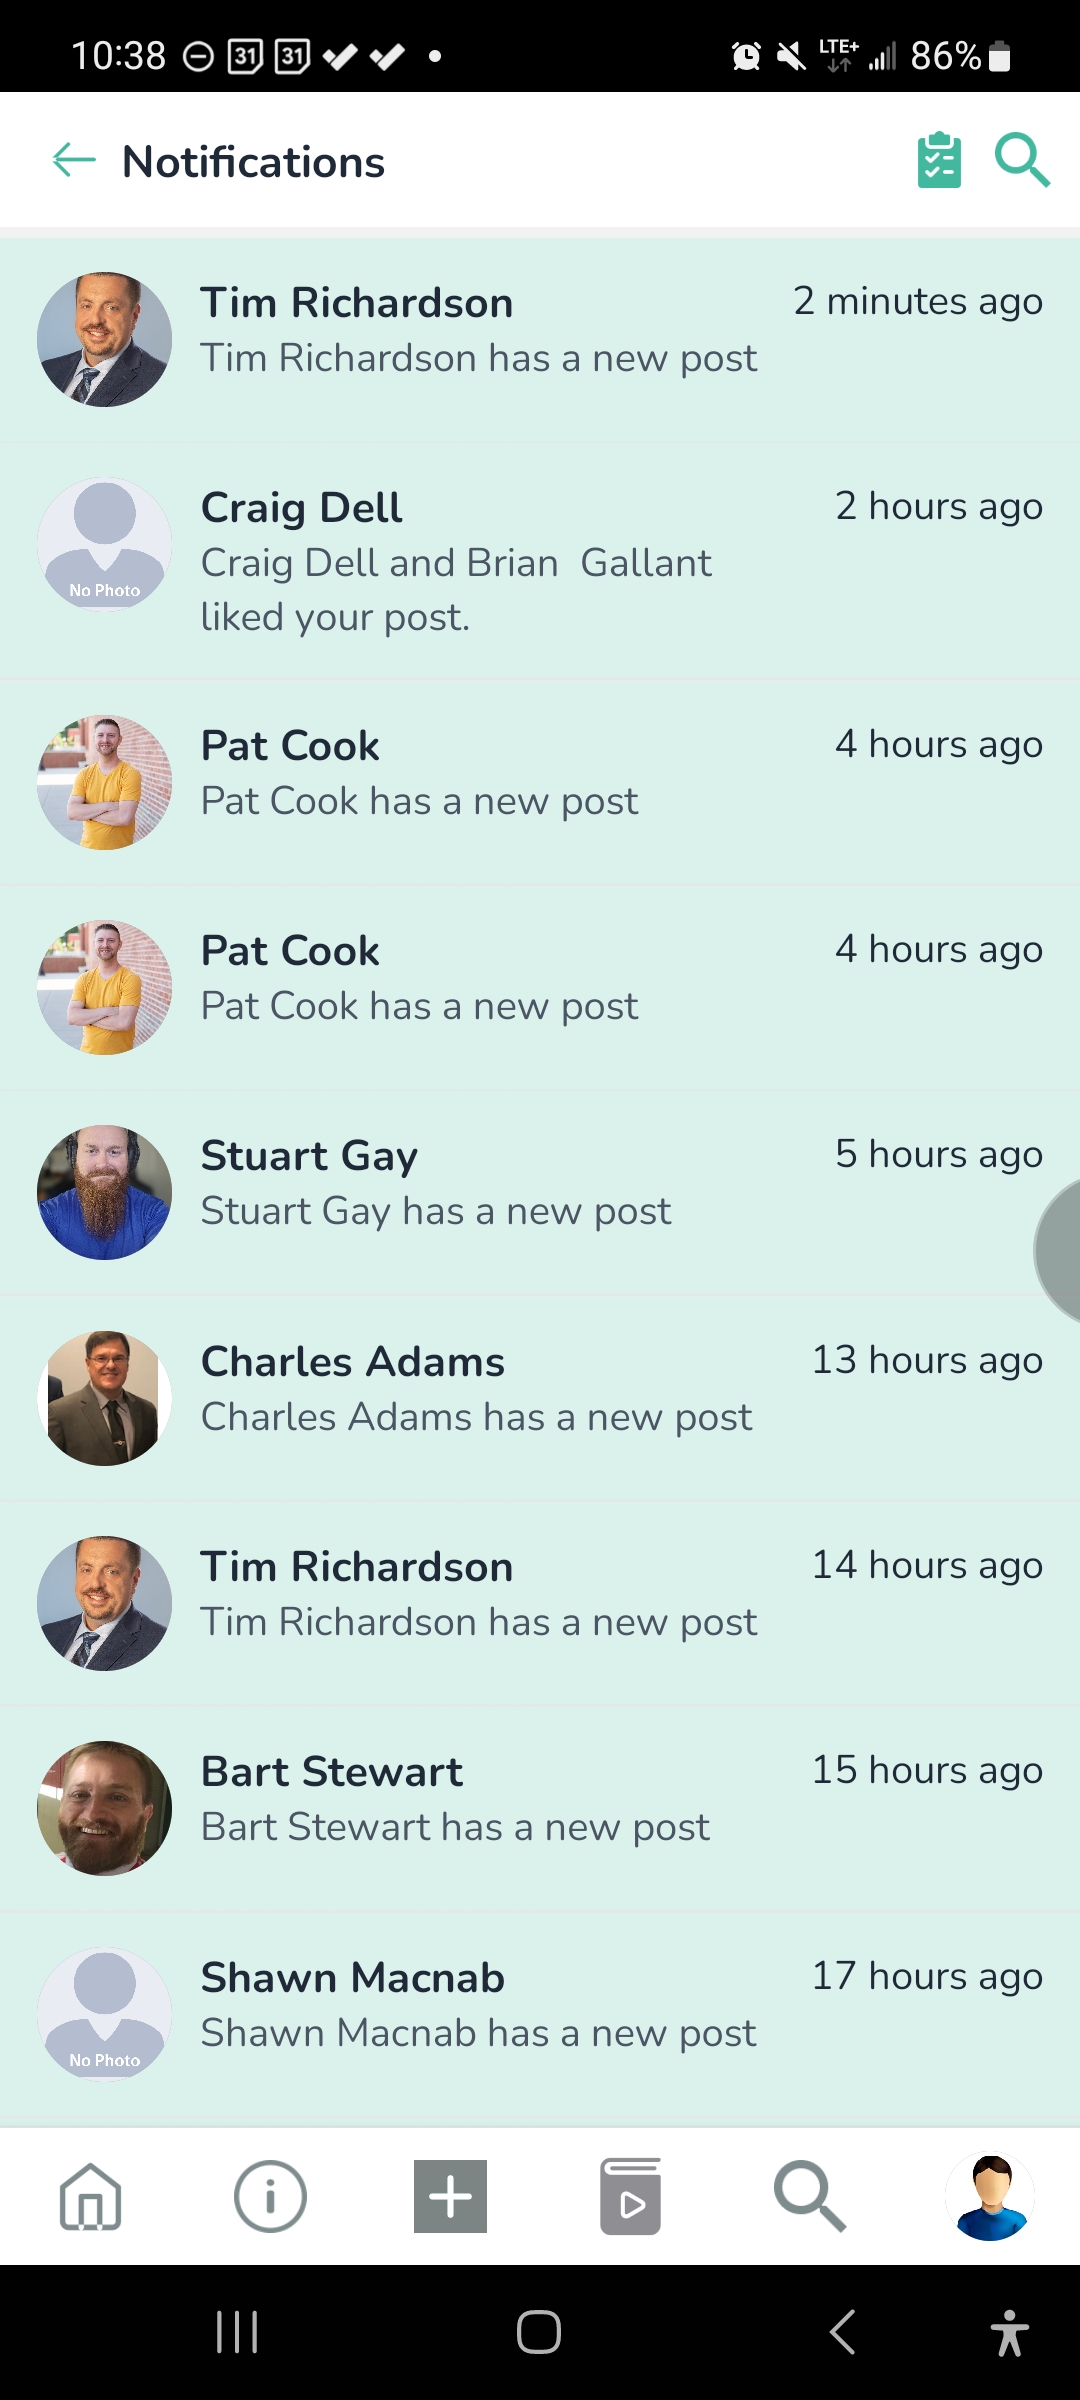Open the info icon in bottom bar
This screenshot has width=1080, height=2400.
click(270, 2197)
